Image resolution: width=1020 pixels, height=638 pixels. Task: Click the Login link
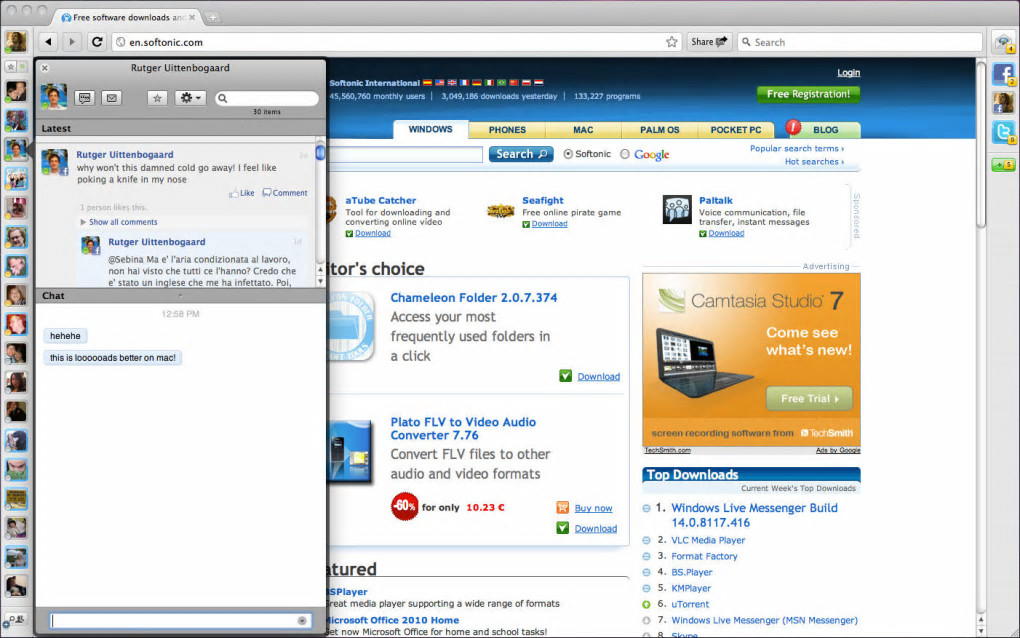(x=848, y=73)
